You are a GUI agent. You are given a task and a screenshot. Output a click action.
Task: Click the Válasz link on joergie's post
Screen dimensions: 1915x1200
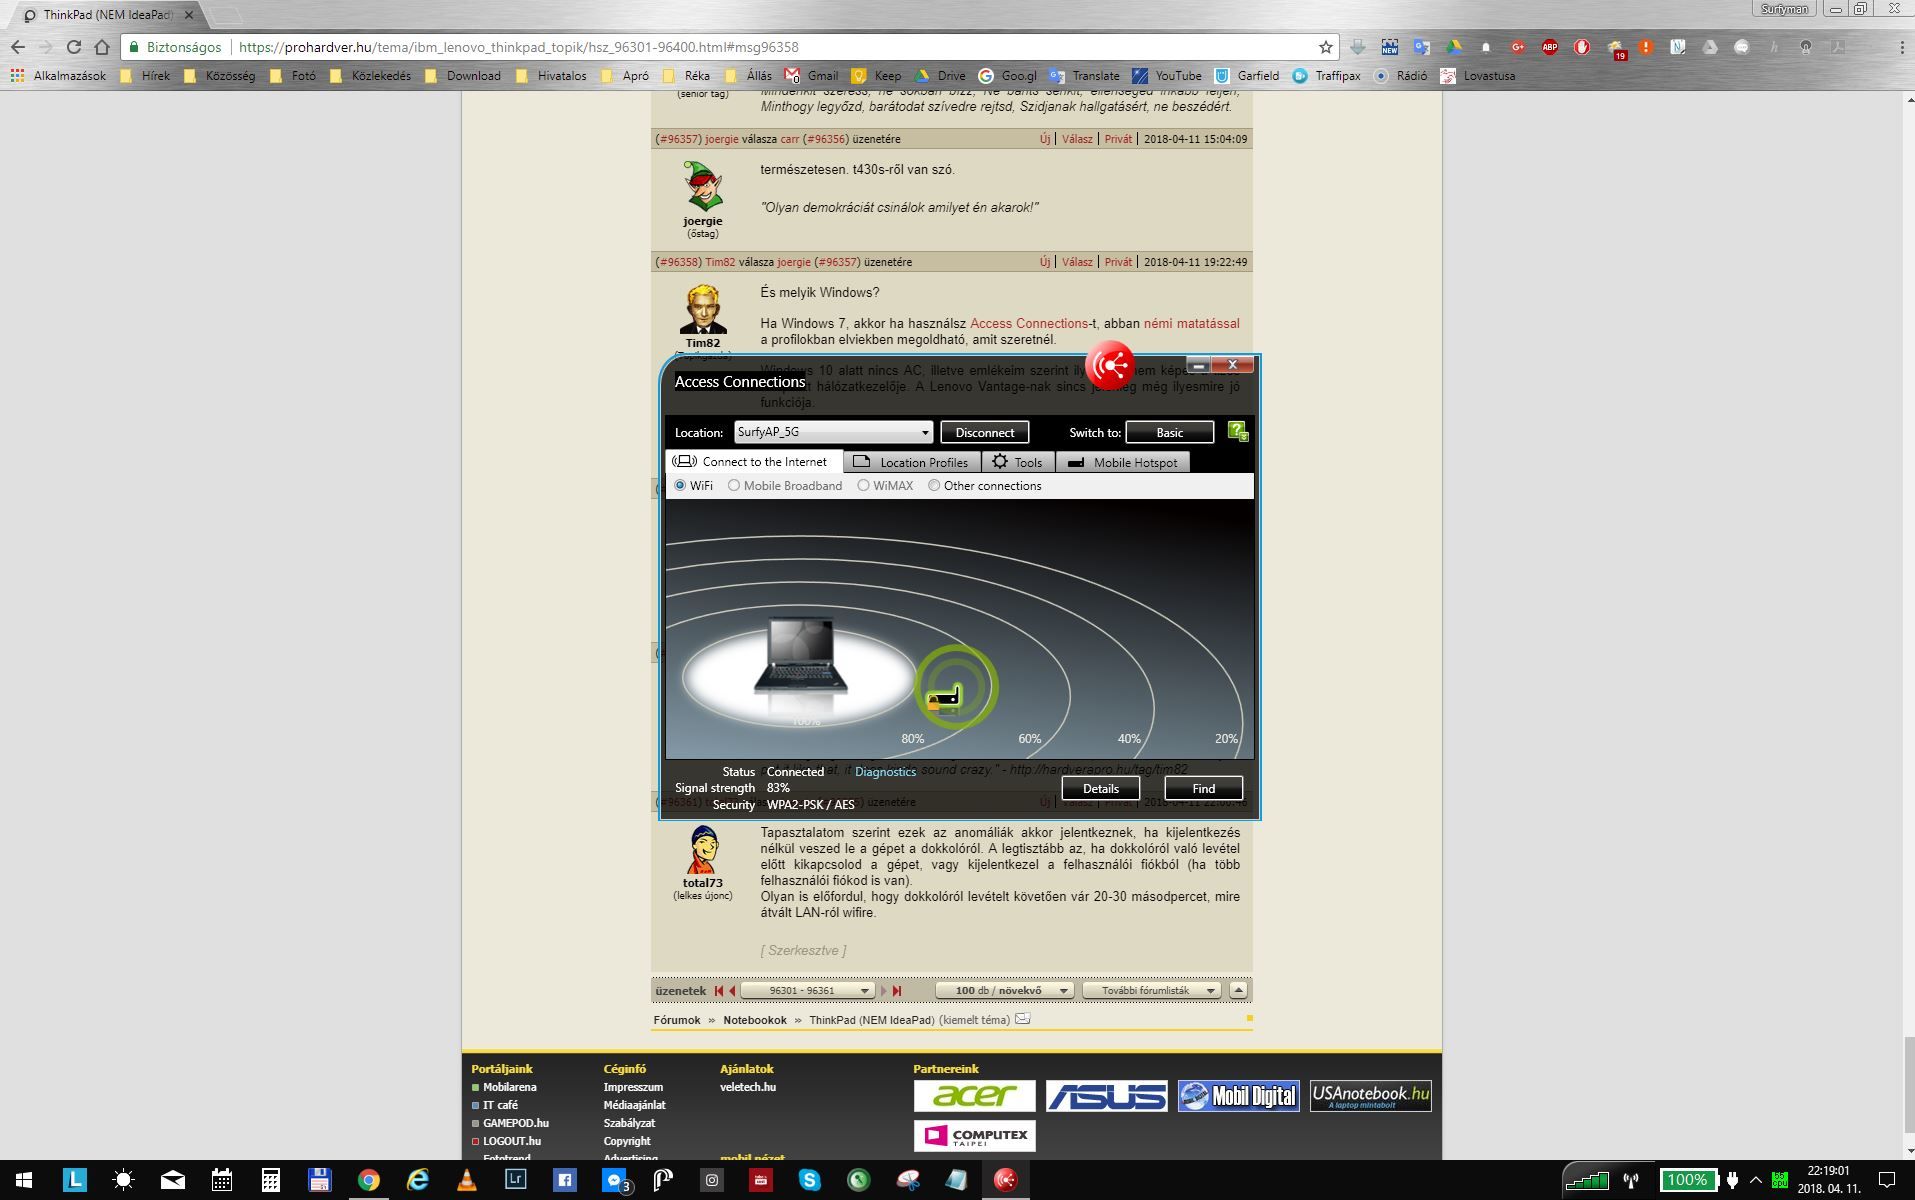point(1077,139)
